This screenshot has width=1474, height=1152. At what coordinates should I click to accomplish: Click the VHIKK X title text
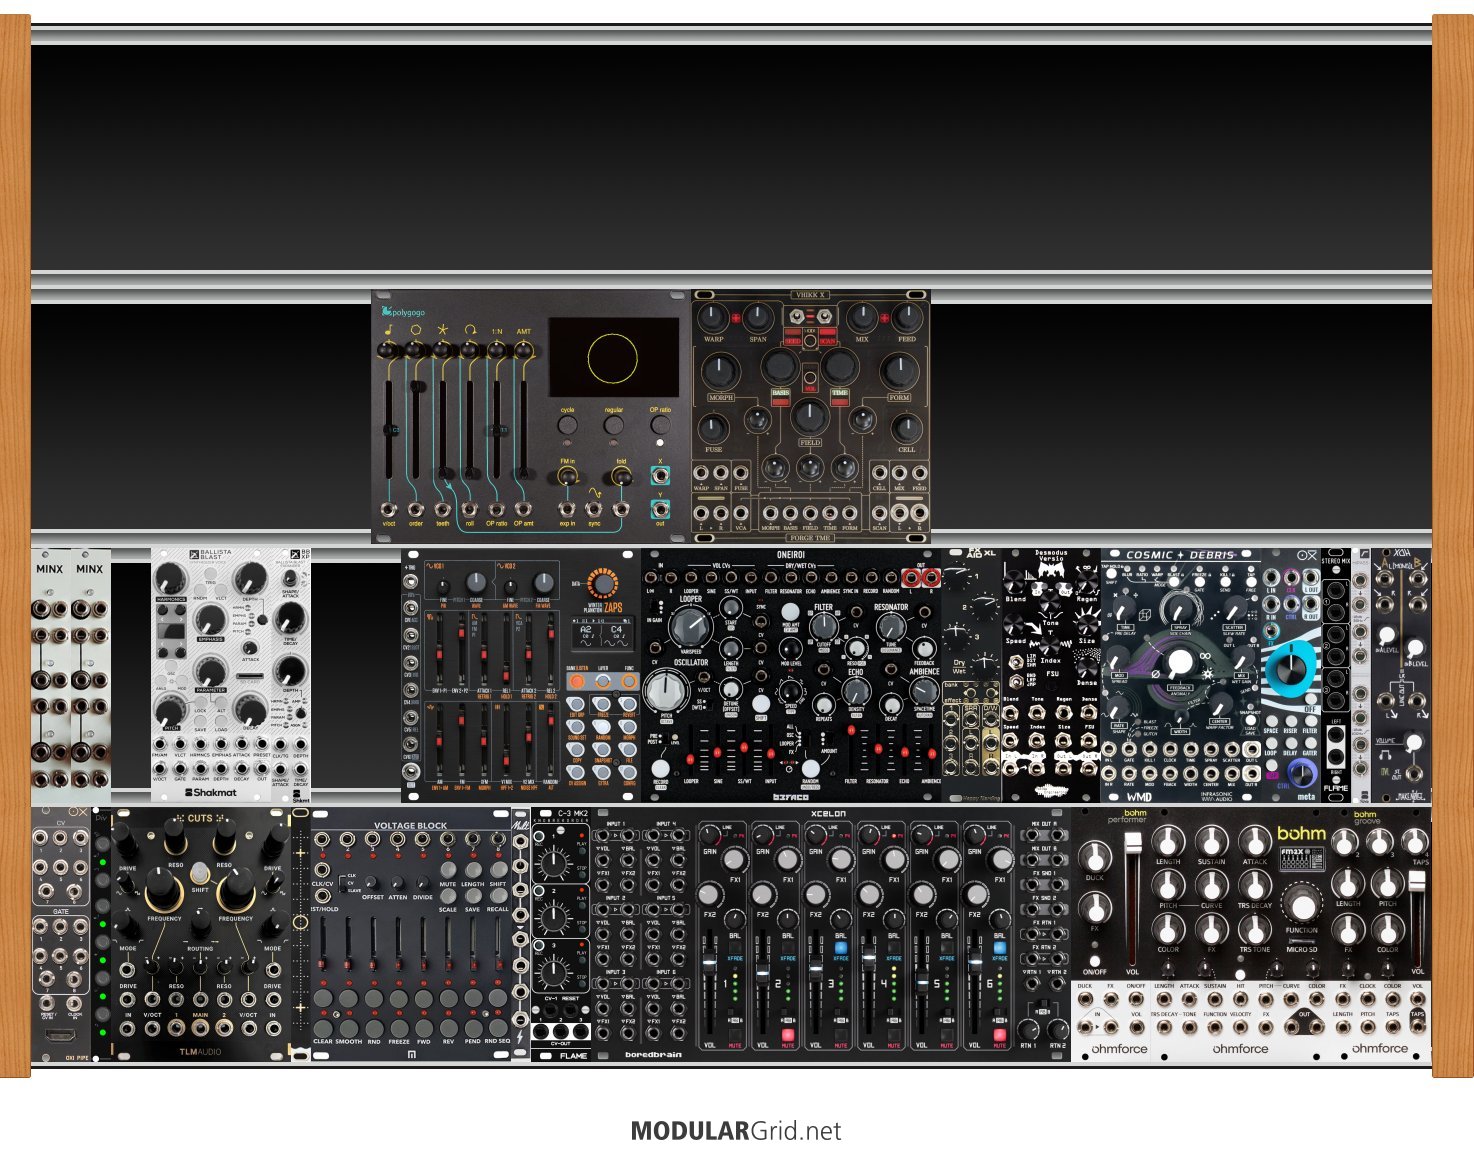point(811,296)
